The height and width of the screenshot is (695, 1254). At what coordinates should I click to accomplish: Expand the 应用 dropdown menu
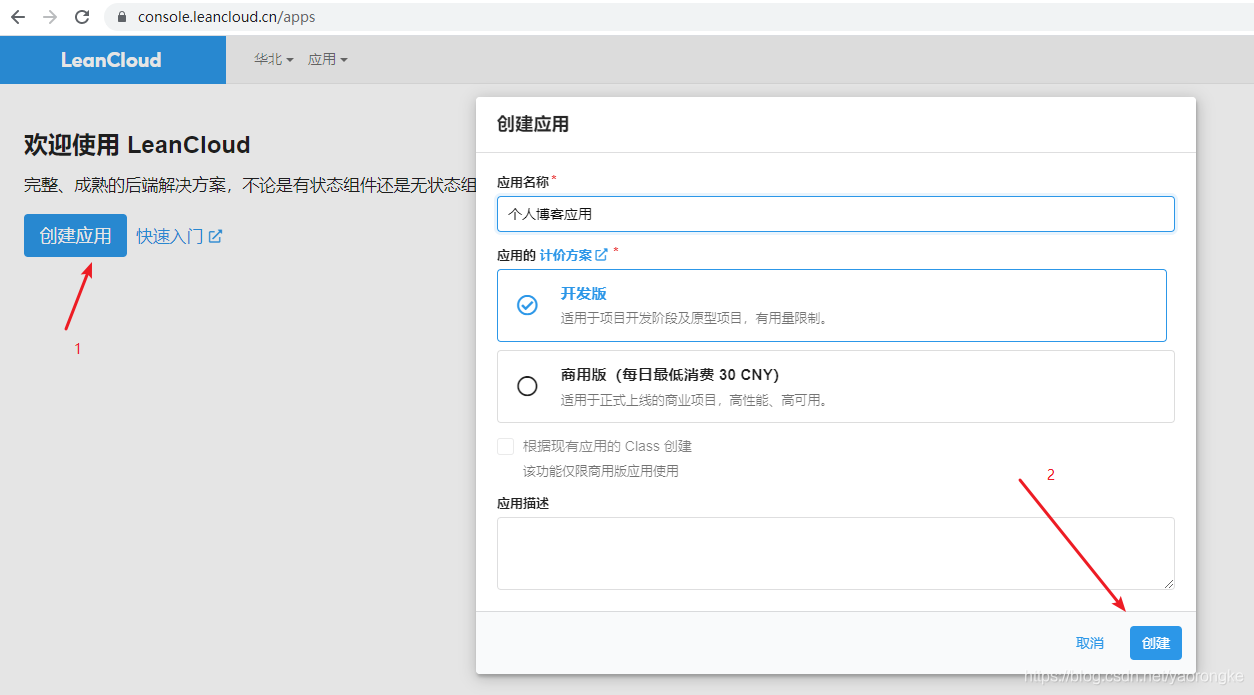click(x=328, y=60)
